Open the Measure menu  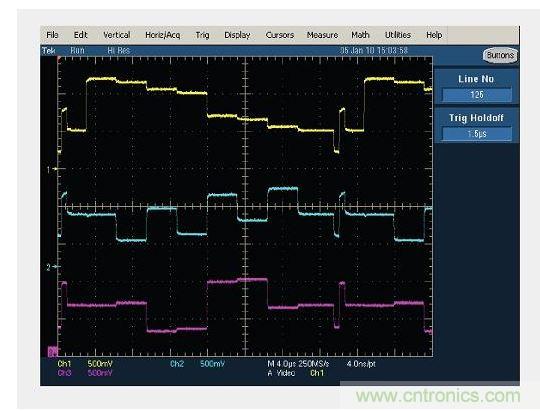322,35
